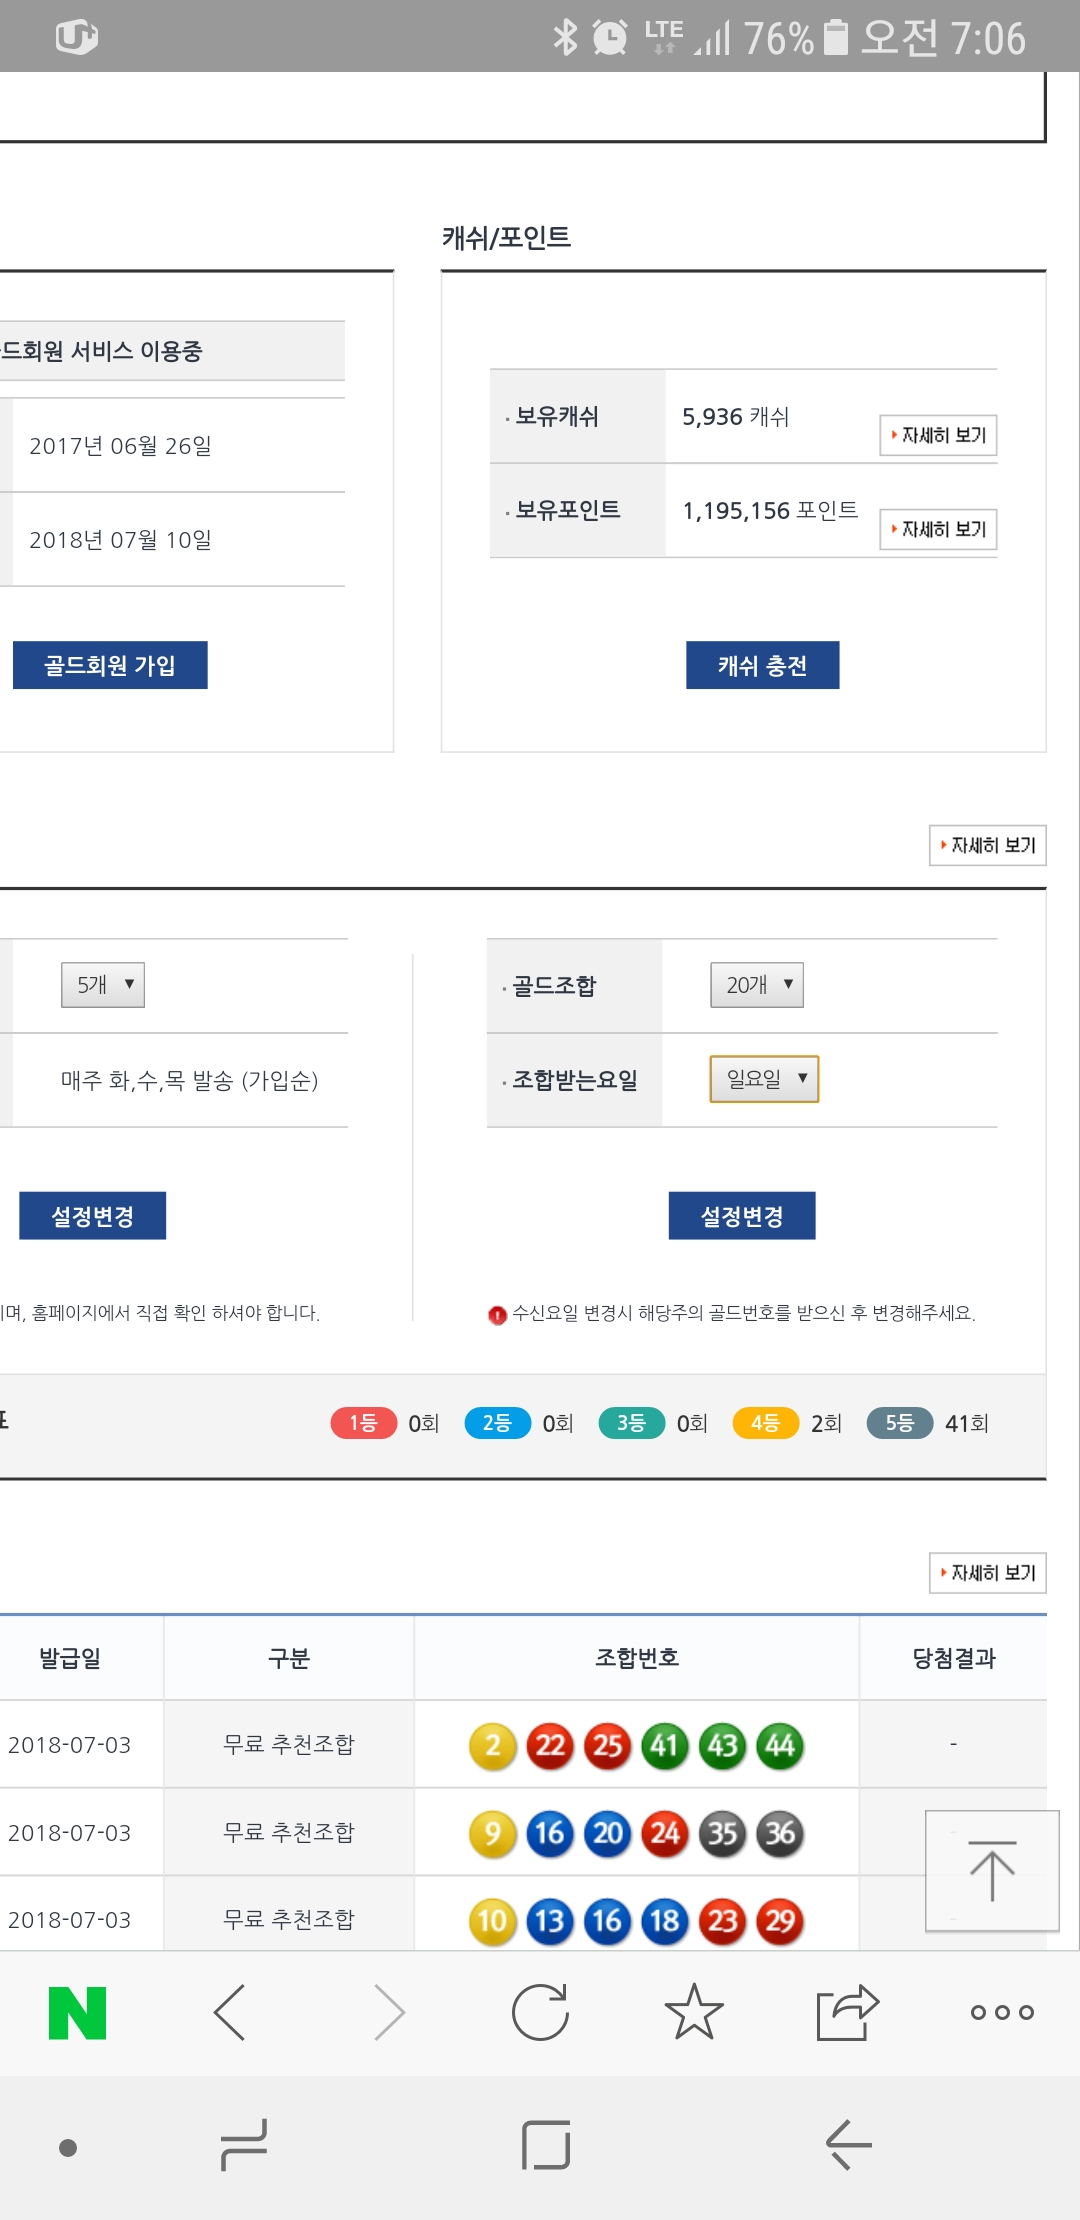View details for 보유캐쉬
This screenshot has width=1080, height=2220.
pyautogui.click(x=938, y=435)
